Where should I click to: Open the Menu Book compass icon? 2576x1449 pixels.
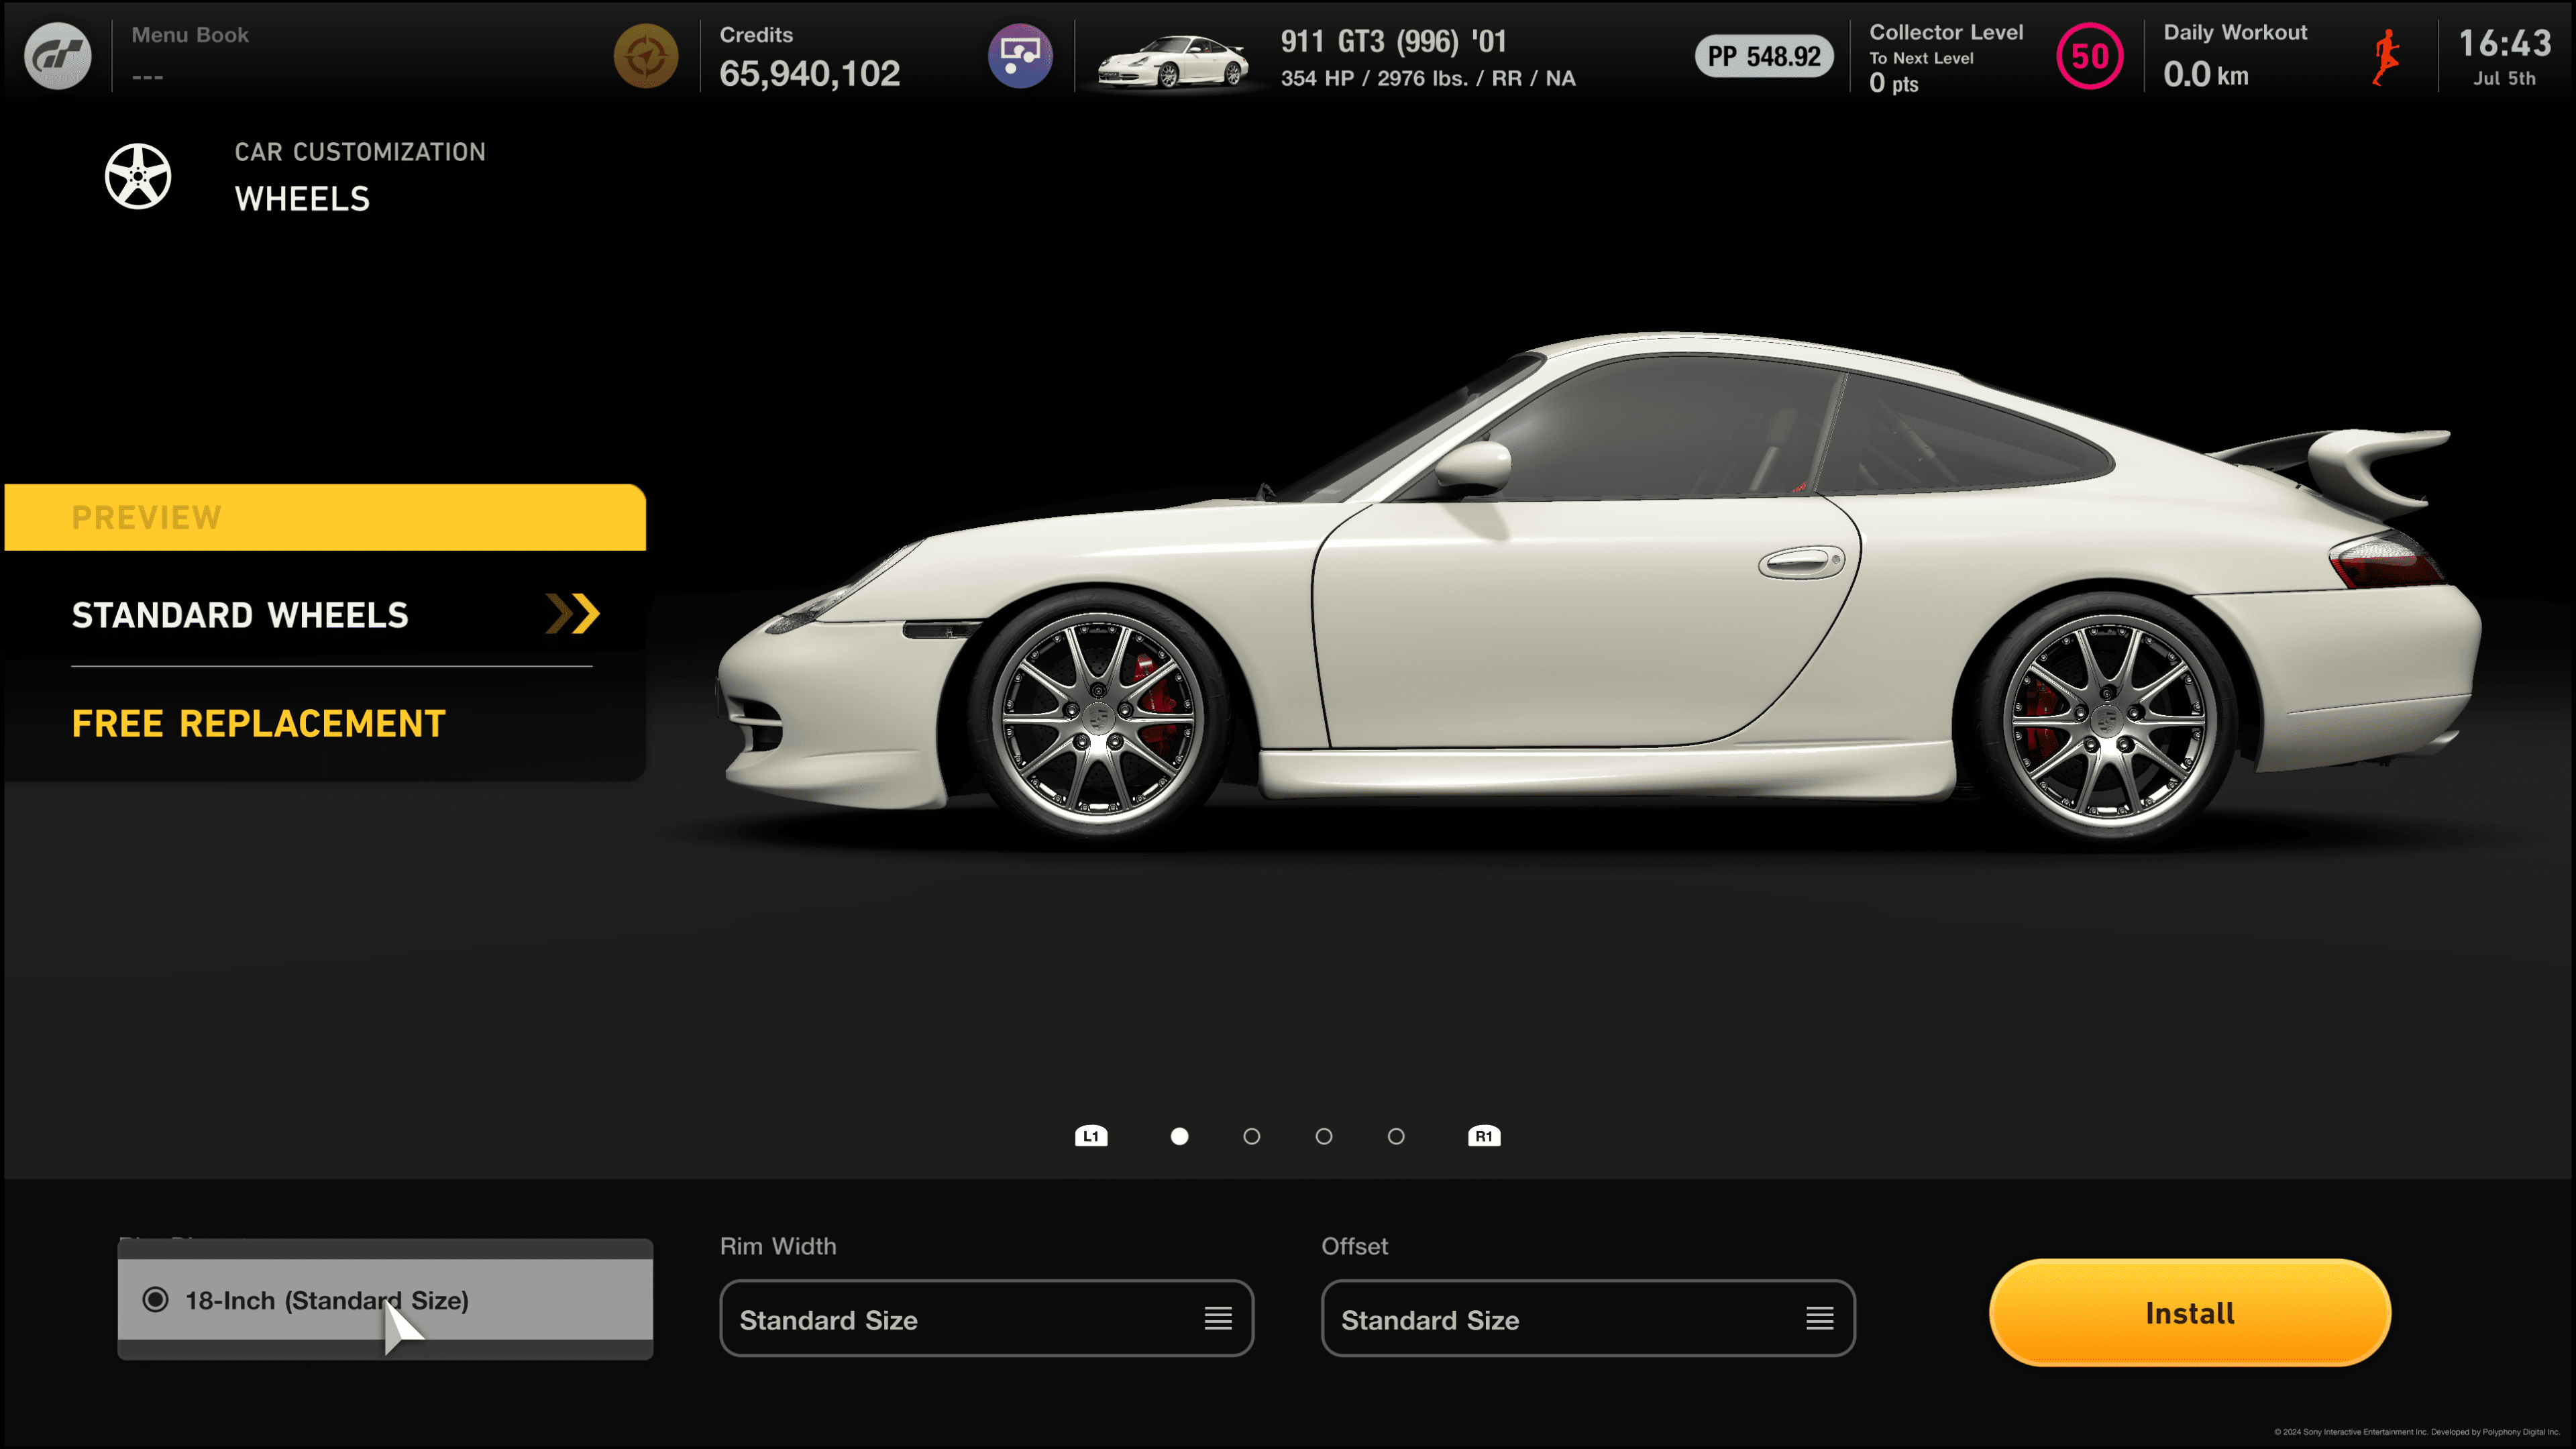click(x=646, y=56)
